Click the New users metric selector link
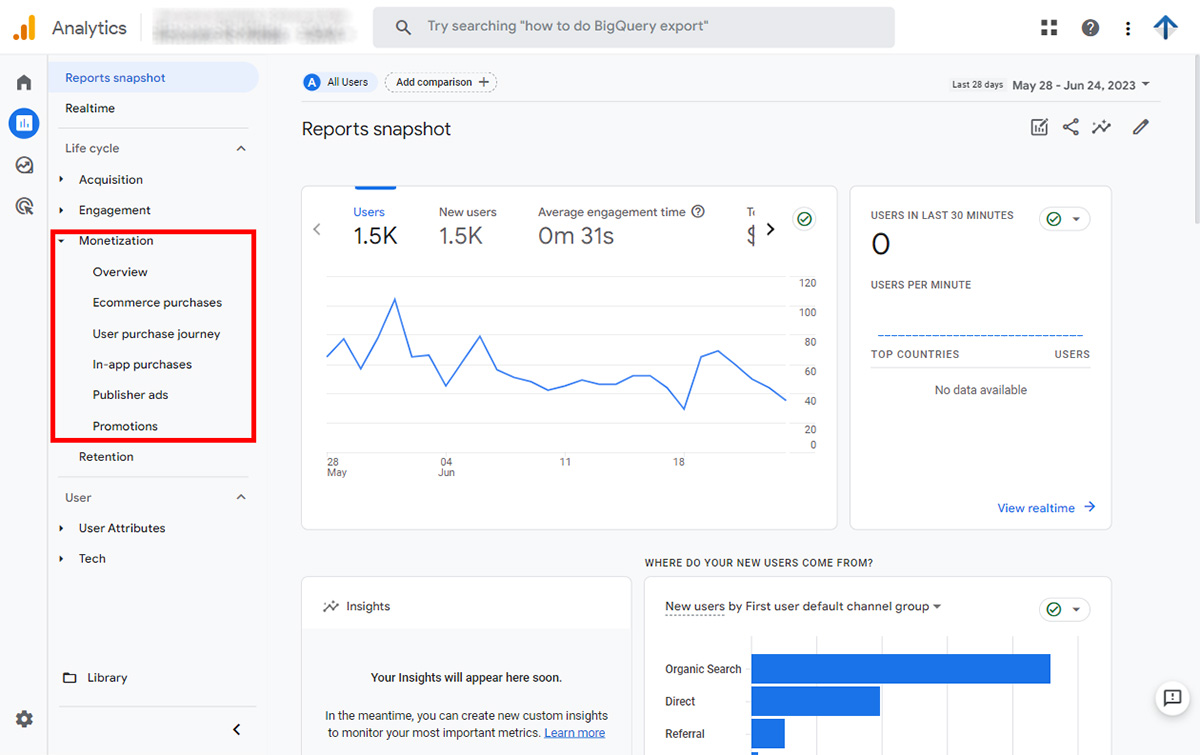 pos(695,606)
